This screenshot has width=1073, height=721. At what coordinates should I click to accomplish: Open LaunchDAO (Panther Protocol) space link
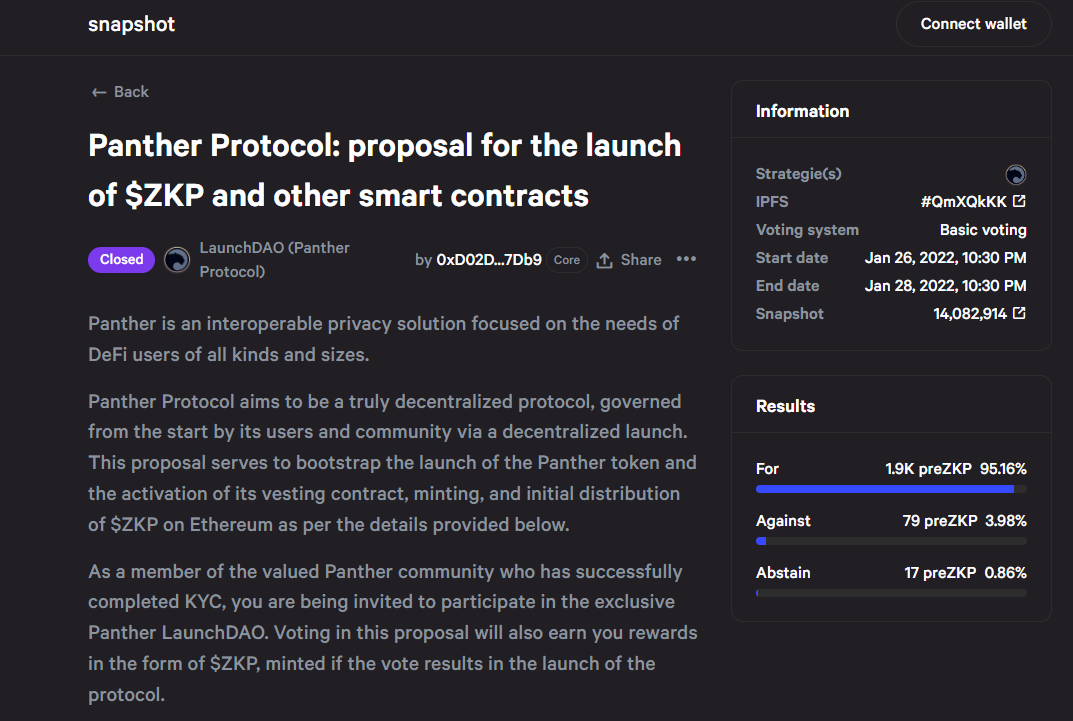[274, 260]
